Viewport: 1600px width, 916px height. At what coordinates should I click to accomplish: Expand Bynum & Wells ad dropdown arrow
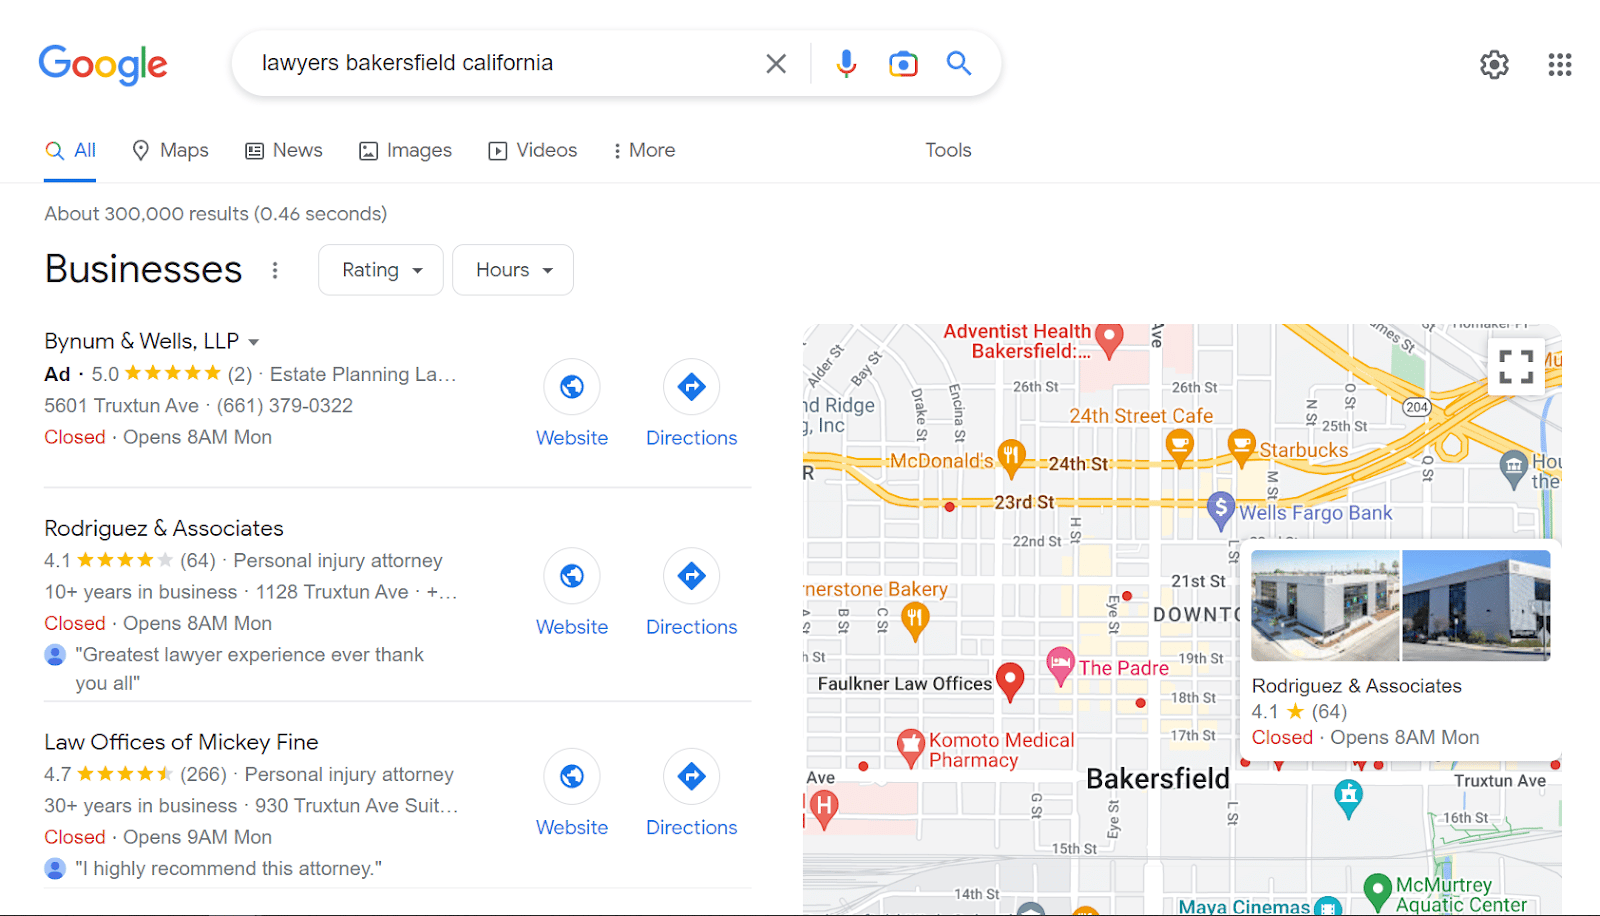[x=254, y=343]
